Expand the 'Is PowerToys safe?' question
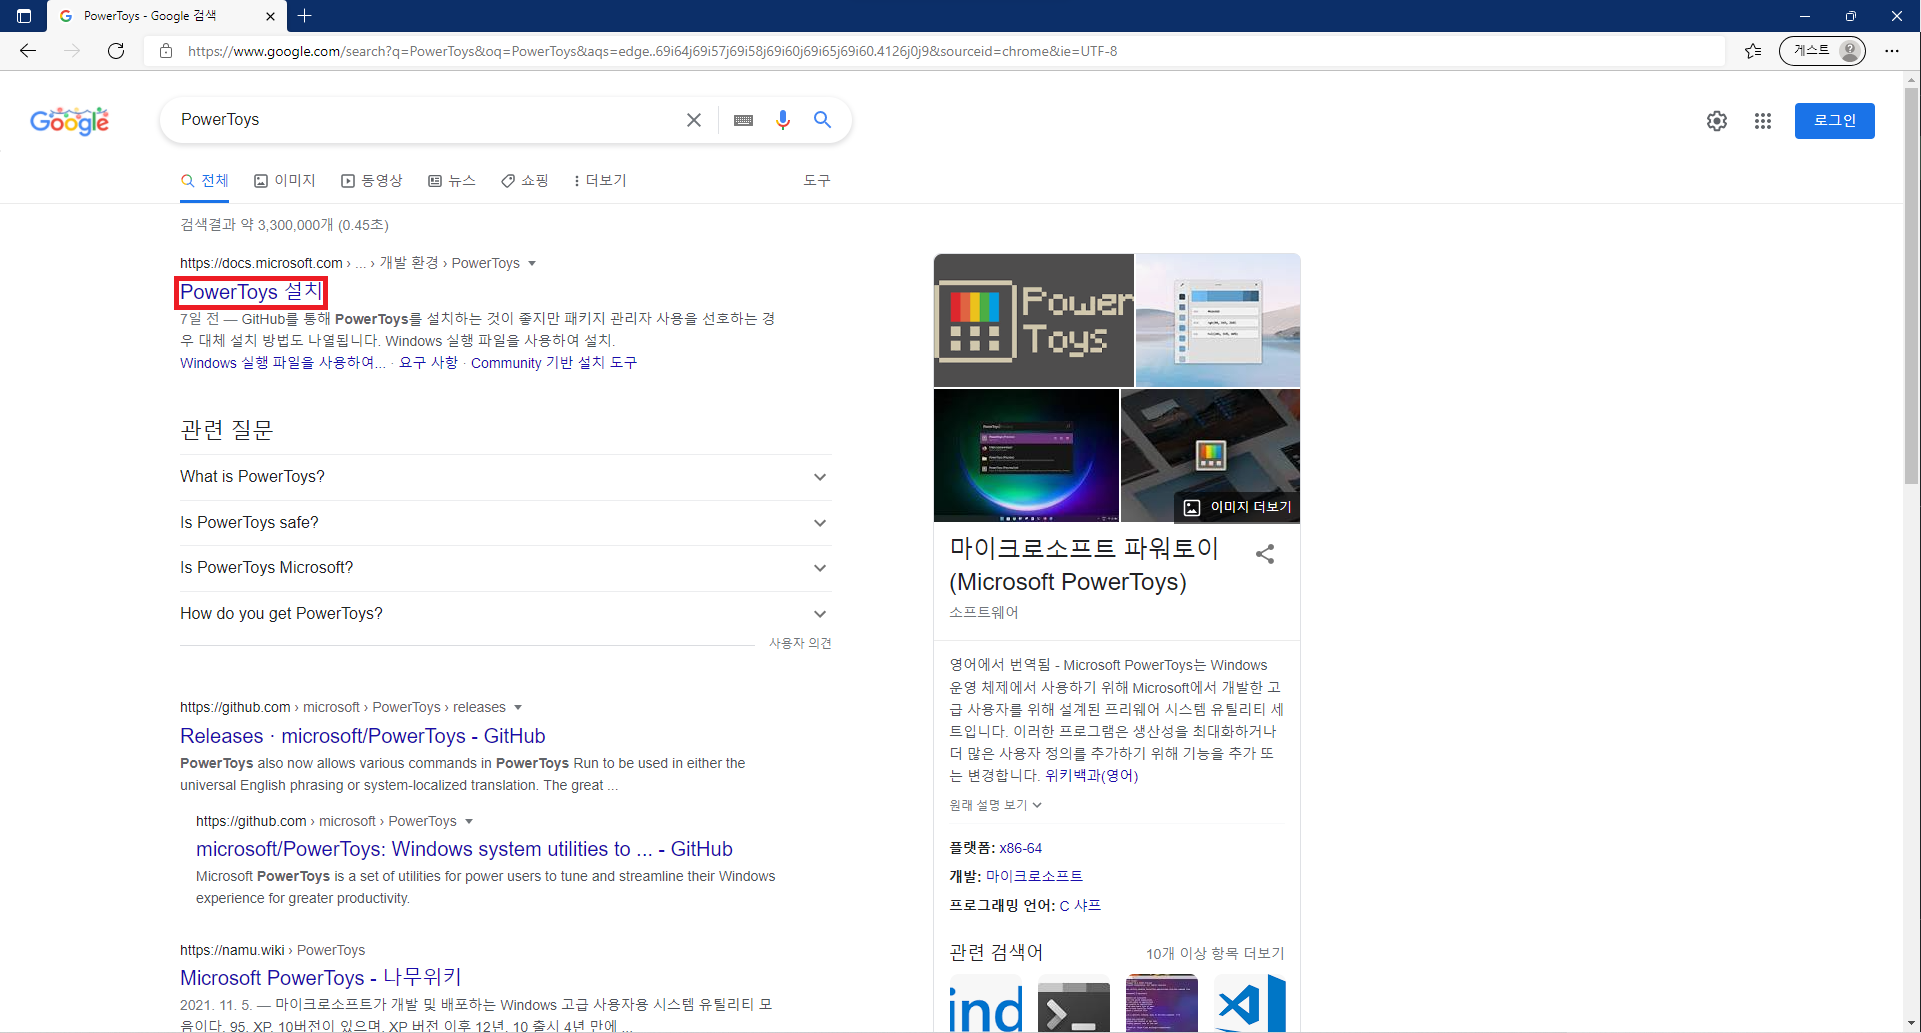 click(505, 523)
